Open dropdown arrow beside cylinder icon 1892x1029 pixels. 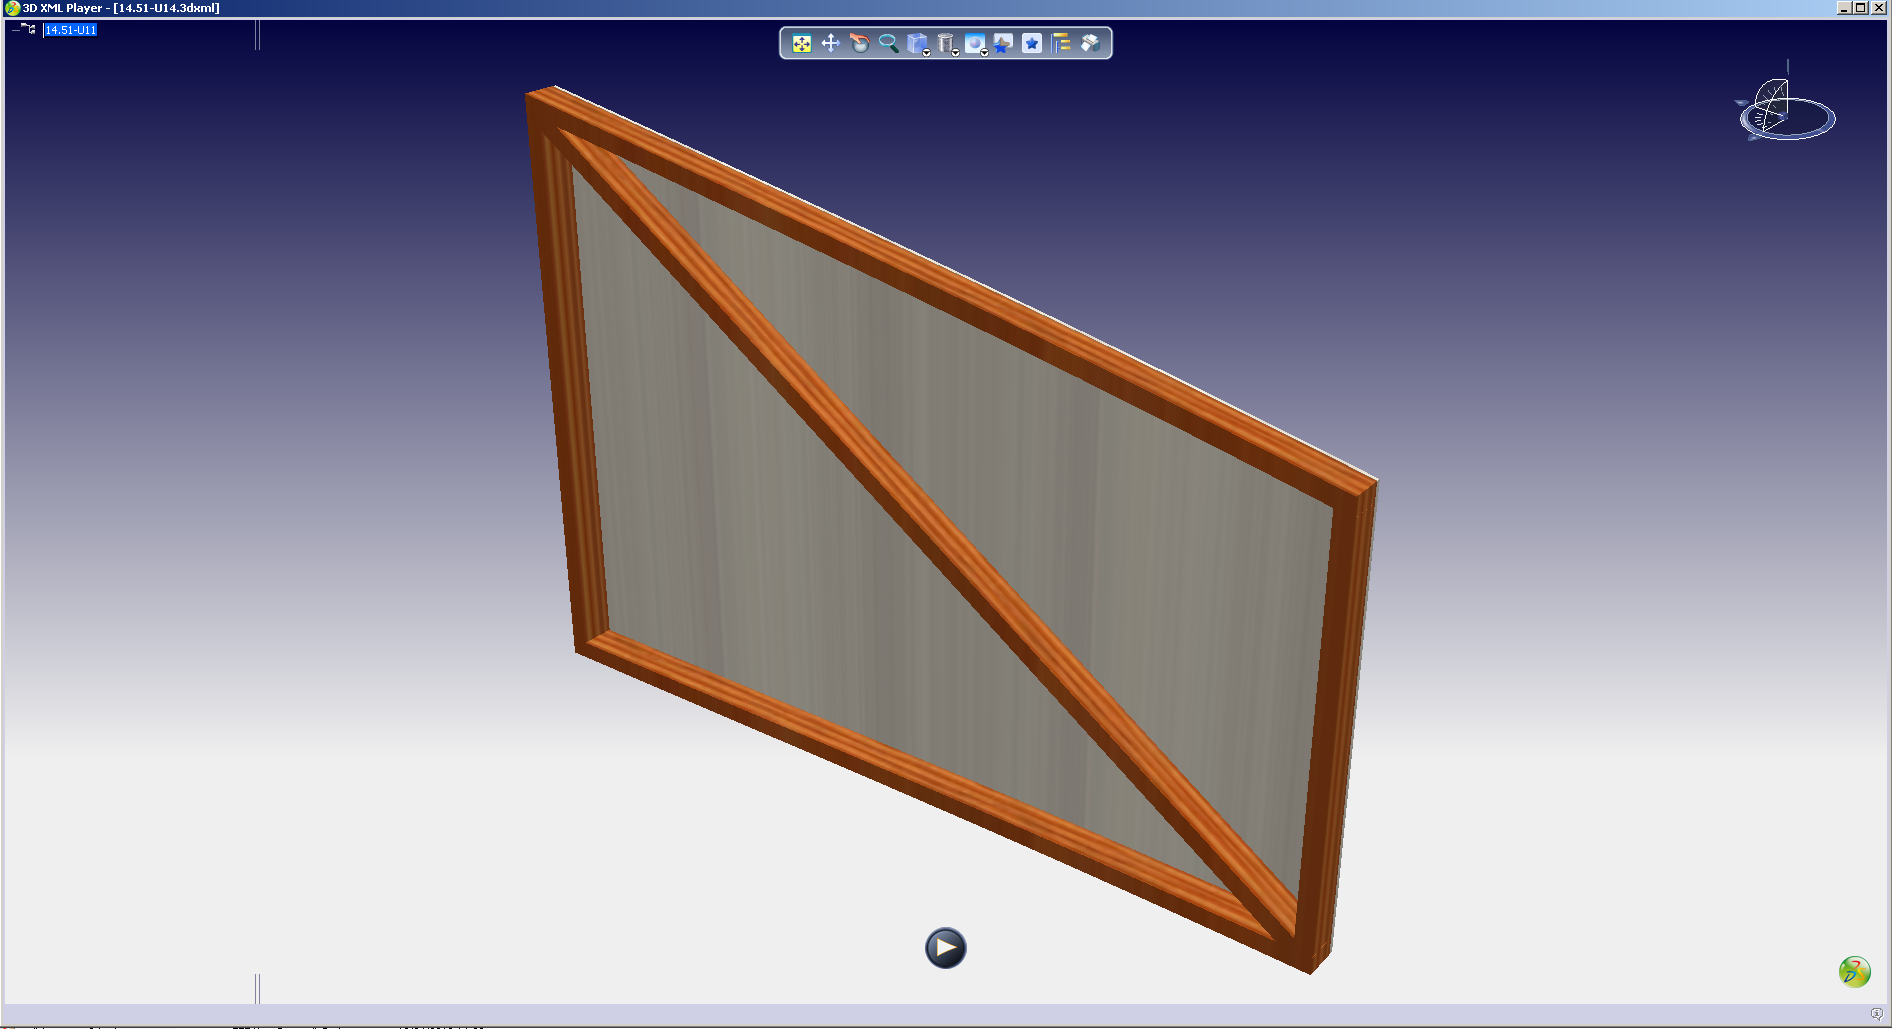(956, 53)
